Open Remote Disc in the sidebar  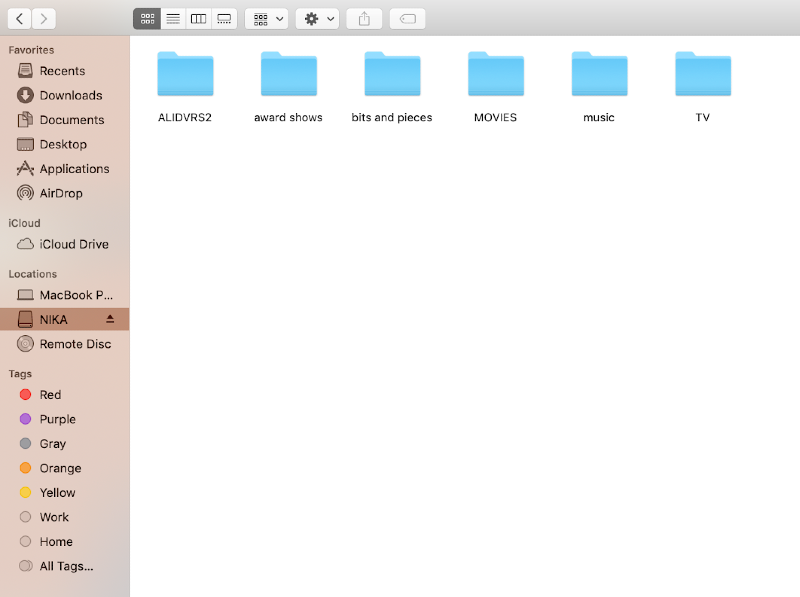coord(65,344)
